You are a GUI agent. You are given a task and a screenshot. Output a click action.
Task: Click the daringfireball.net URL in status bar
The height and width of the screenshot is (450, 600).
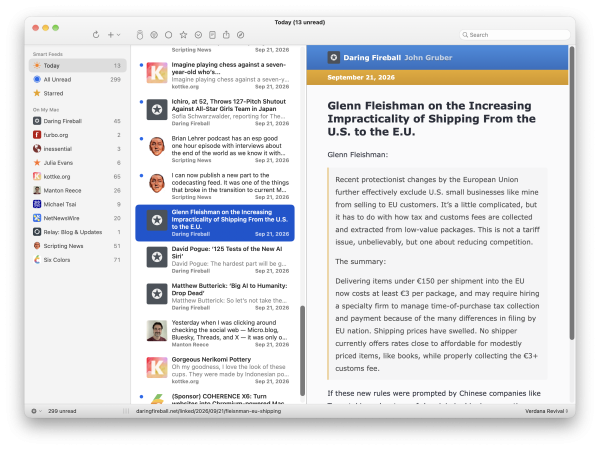point(209,411)
